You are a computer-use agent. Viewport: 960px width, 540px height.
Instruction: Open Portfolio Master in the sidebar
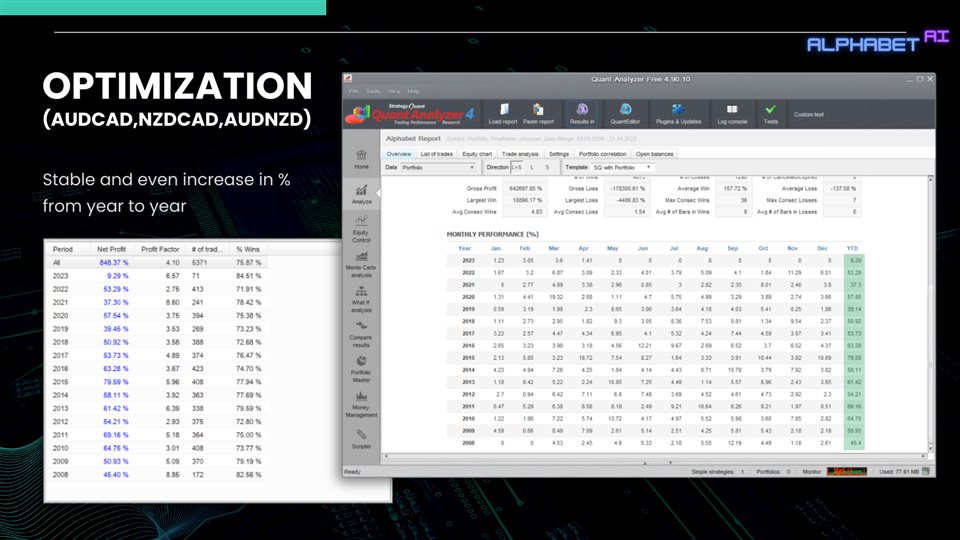[x=361, y=369]
